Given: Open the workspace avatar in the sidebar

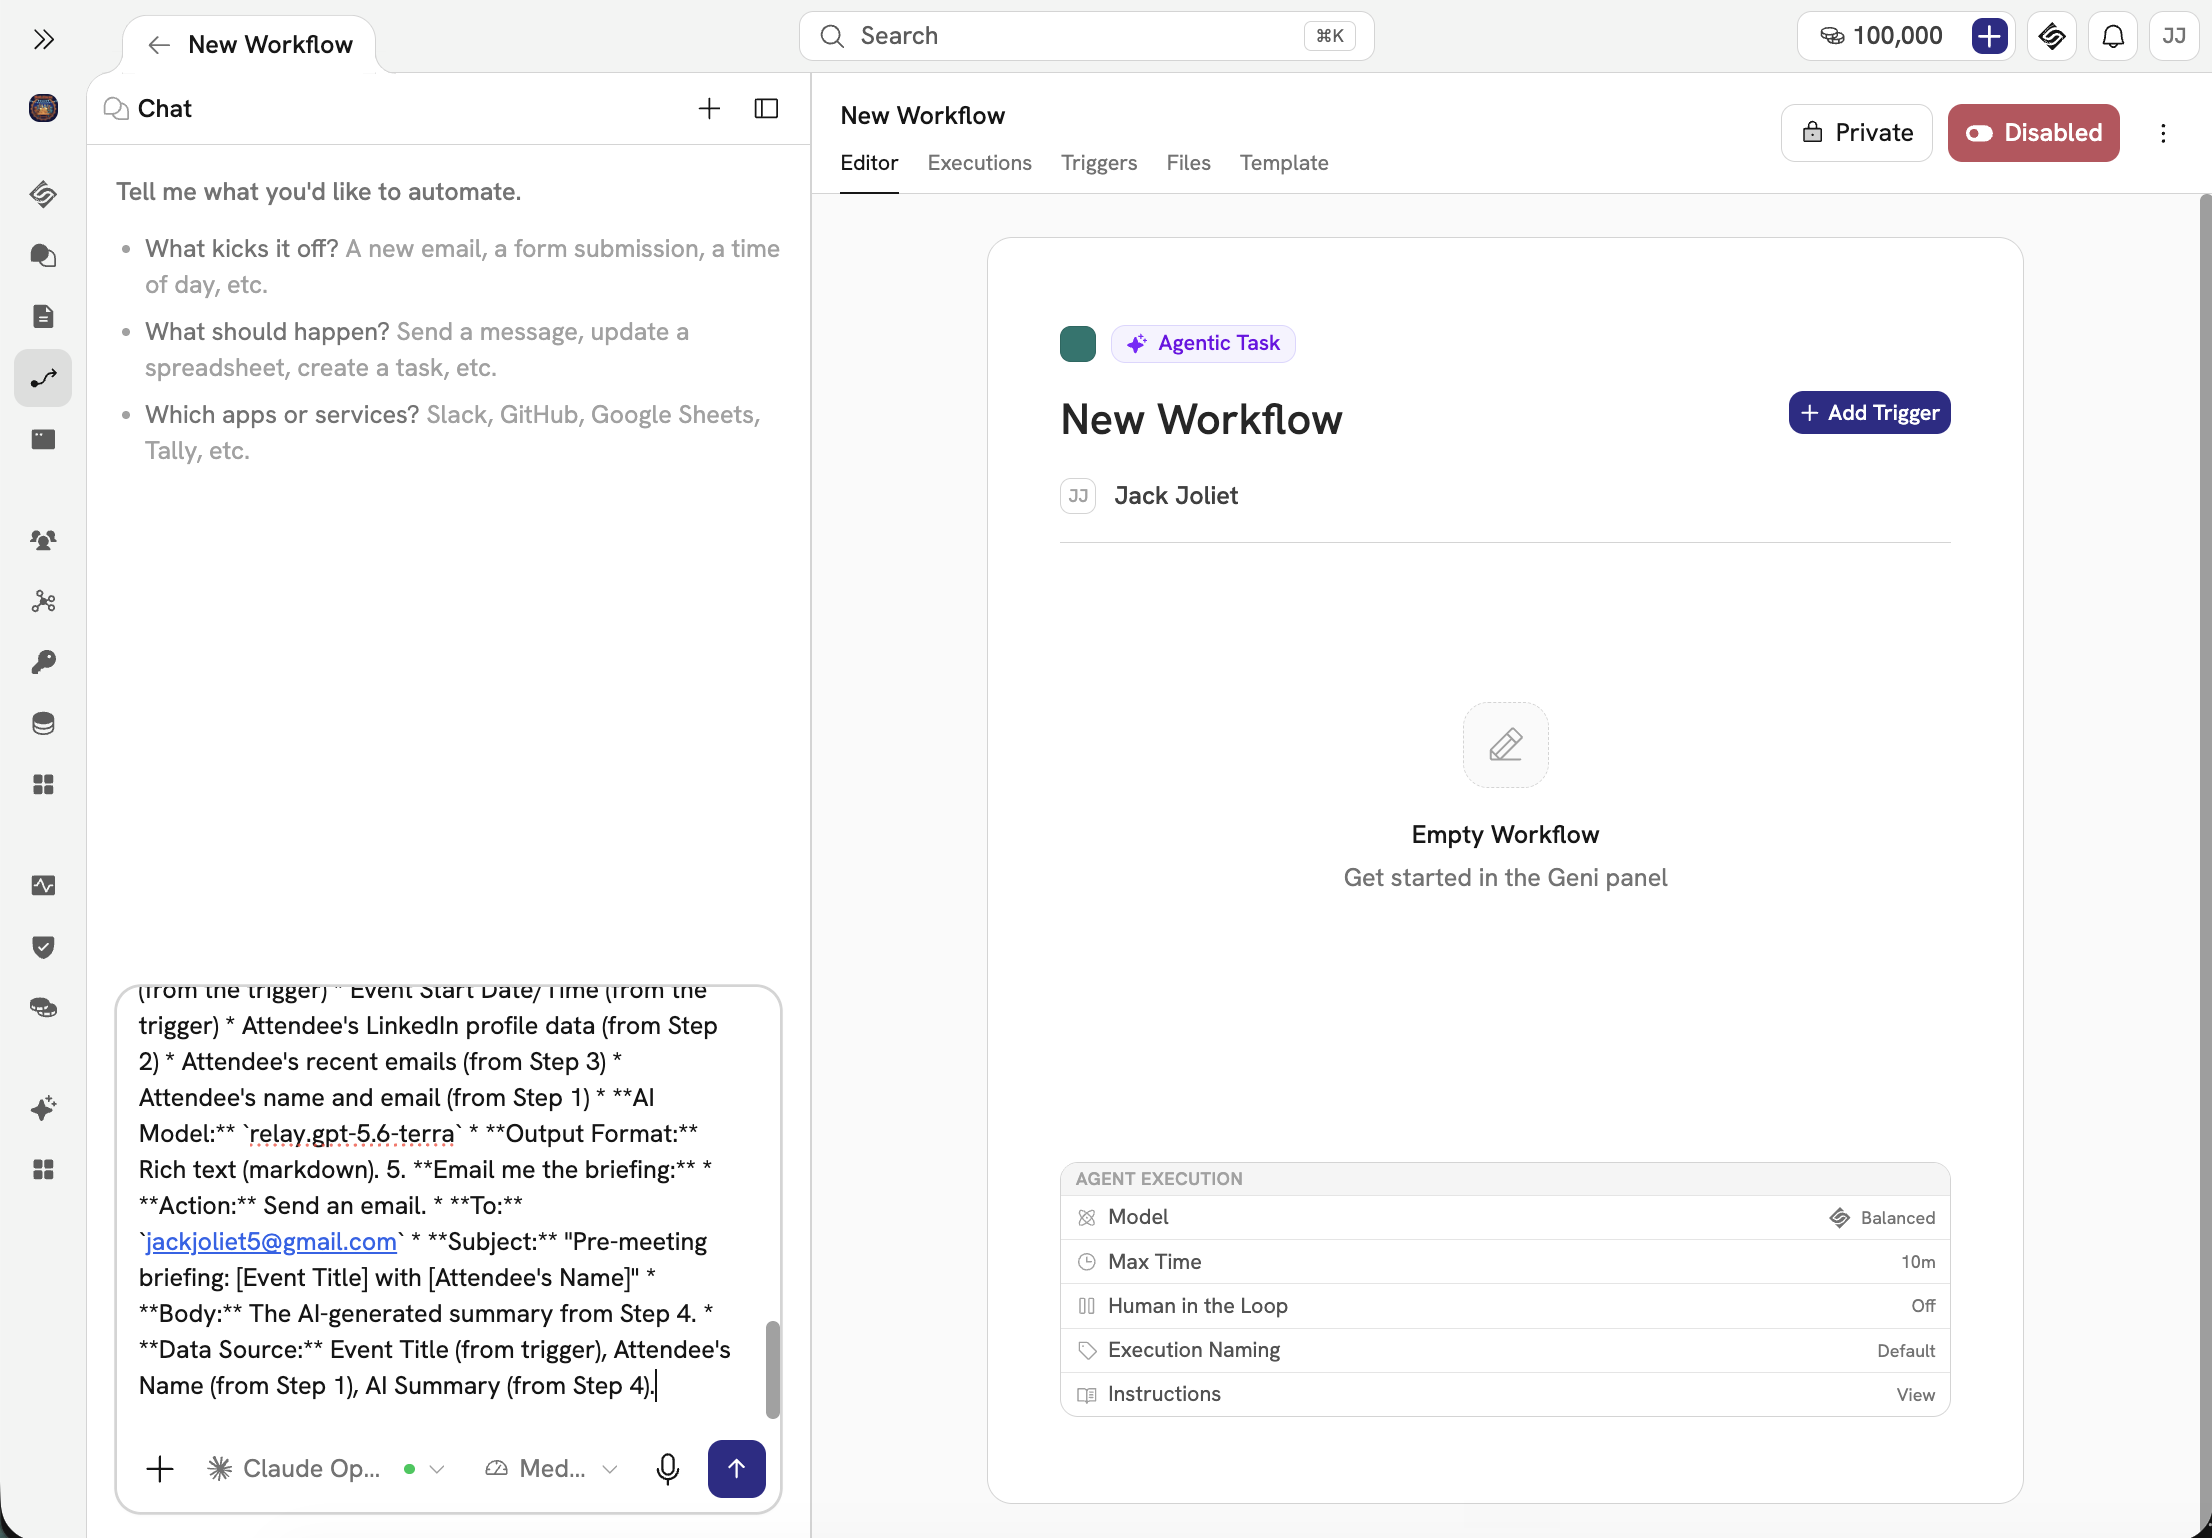Looking at the screenshot, I should click(x=43, y=107).
